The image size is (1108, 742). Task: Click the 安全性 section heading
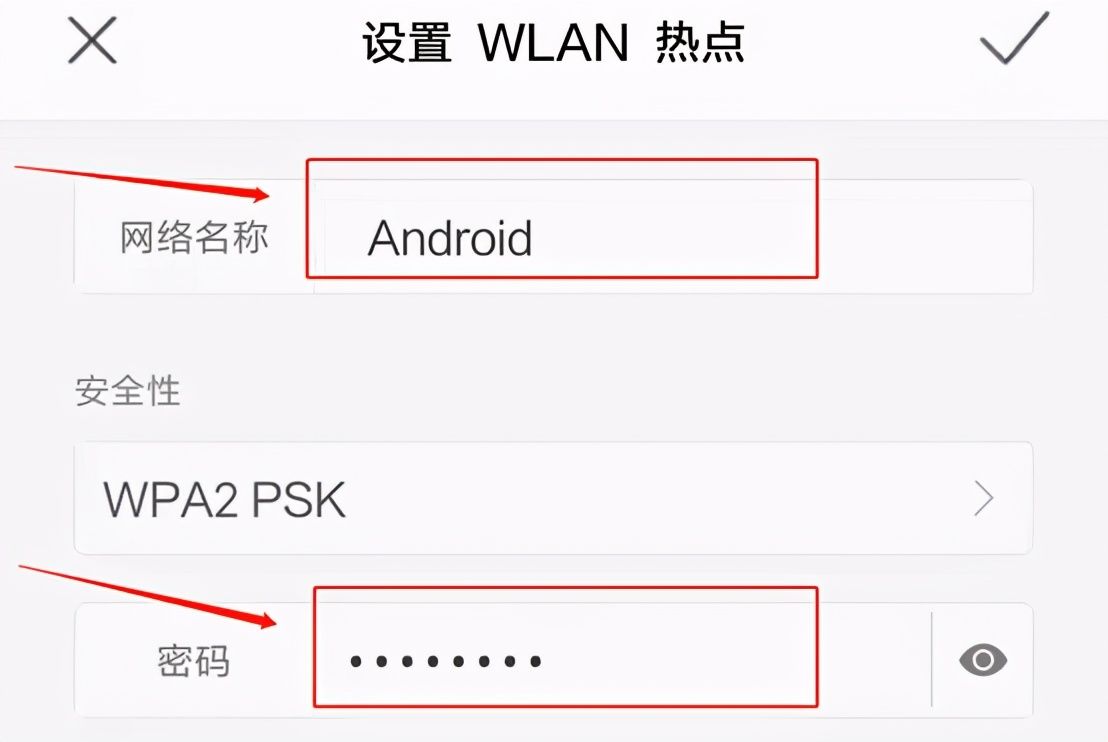(x=128, y=391)
